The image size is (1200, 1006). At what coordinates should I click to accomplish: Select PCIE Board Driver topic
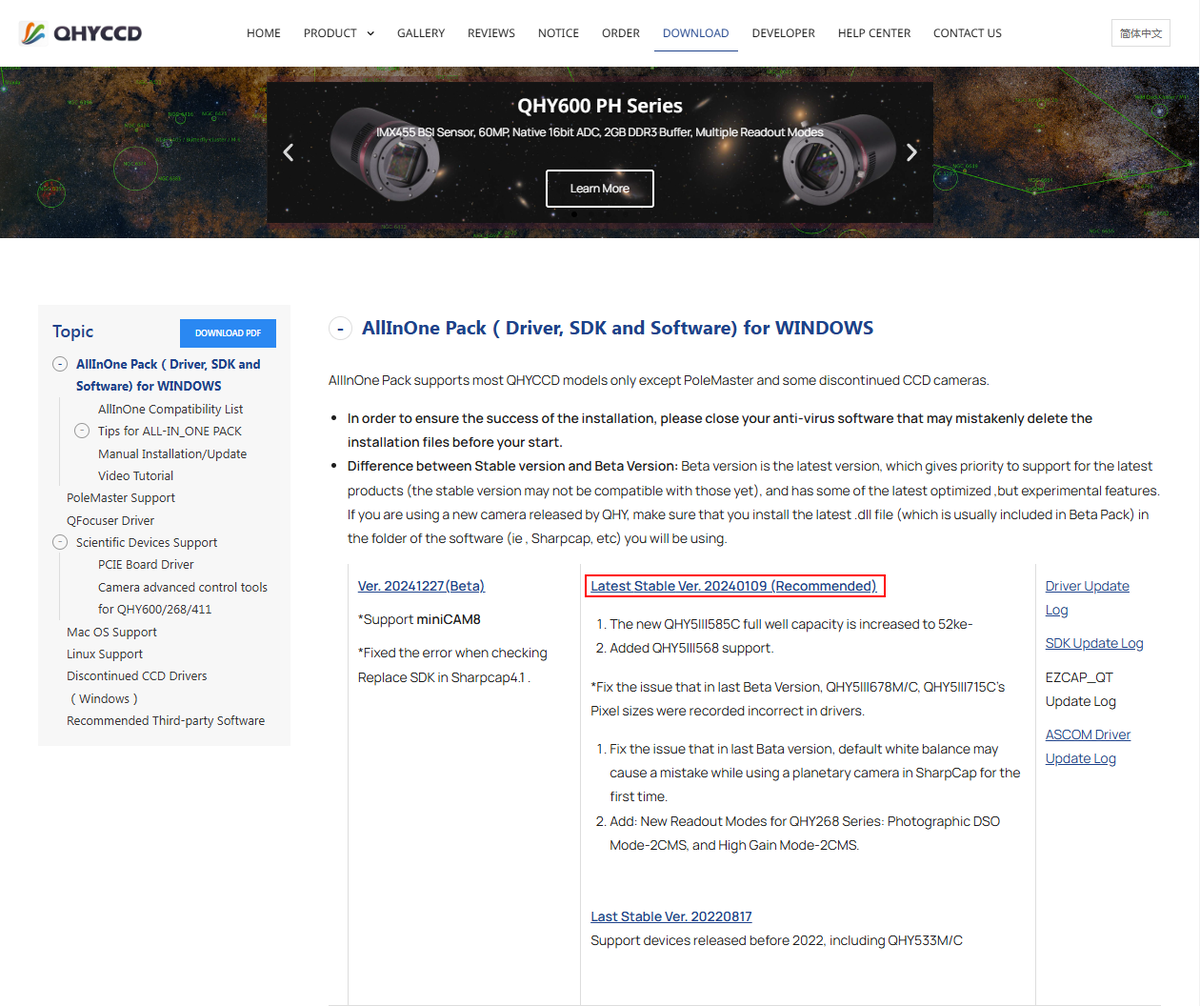146,565
